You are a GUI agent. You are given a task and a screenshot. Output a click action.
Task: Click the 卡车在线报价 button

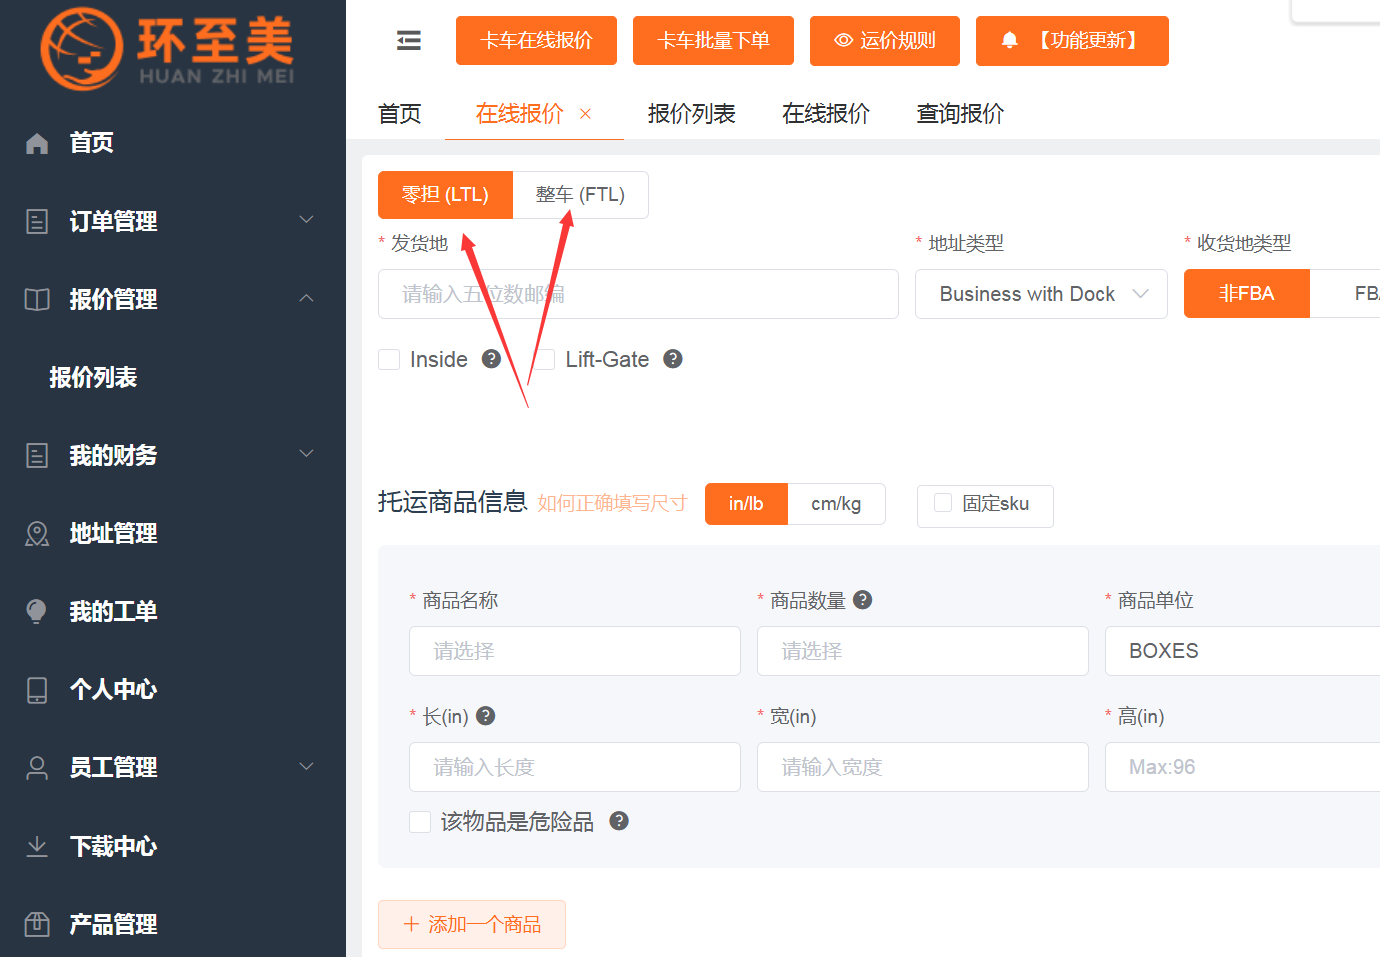pos(536,41)
